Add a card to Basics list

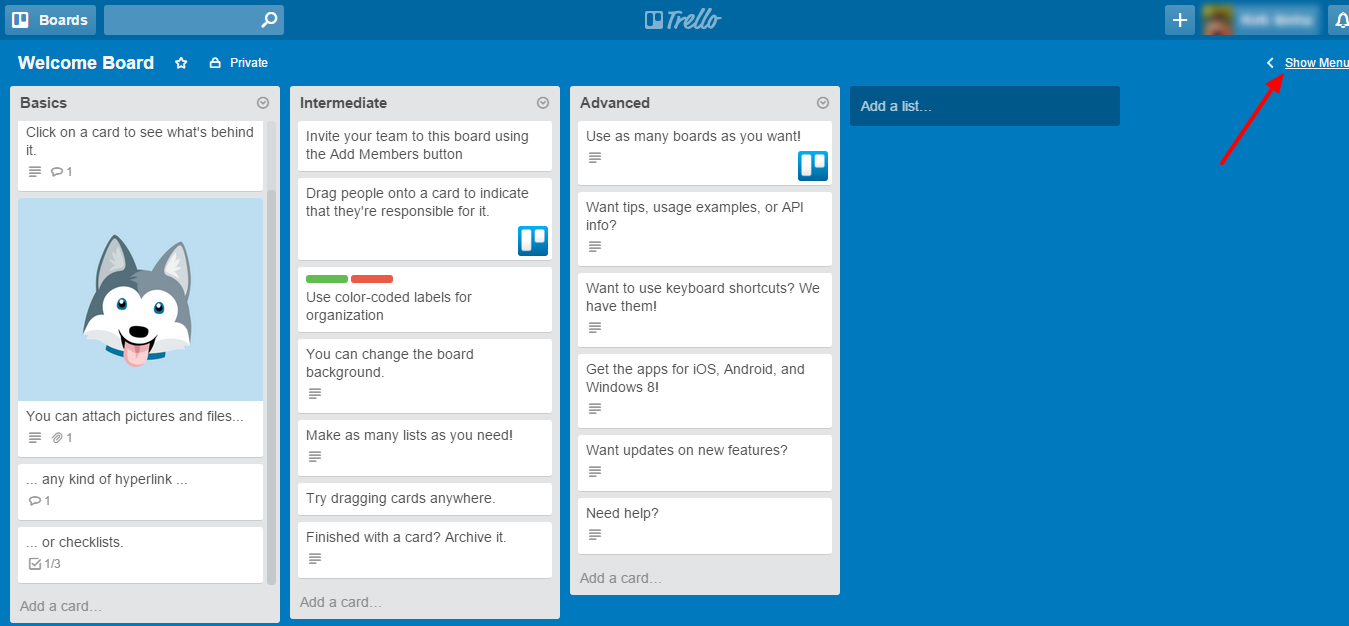(x=61, y=606)
